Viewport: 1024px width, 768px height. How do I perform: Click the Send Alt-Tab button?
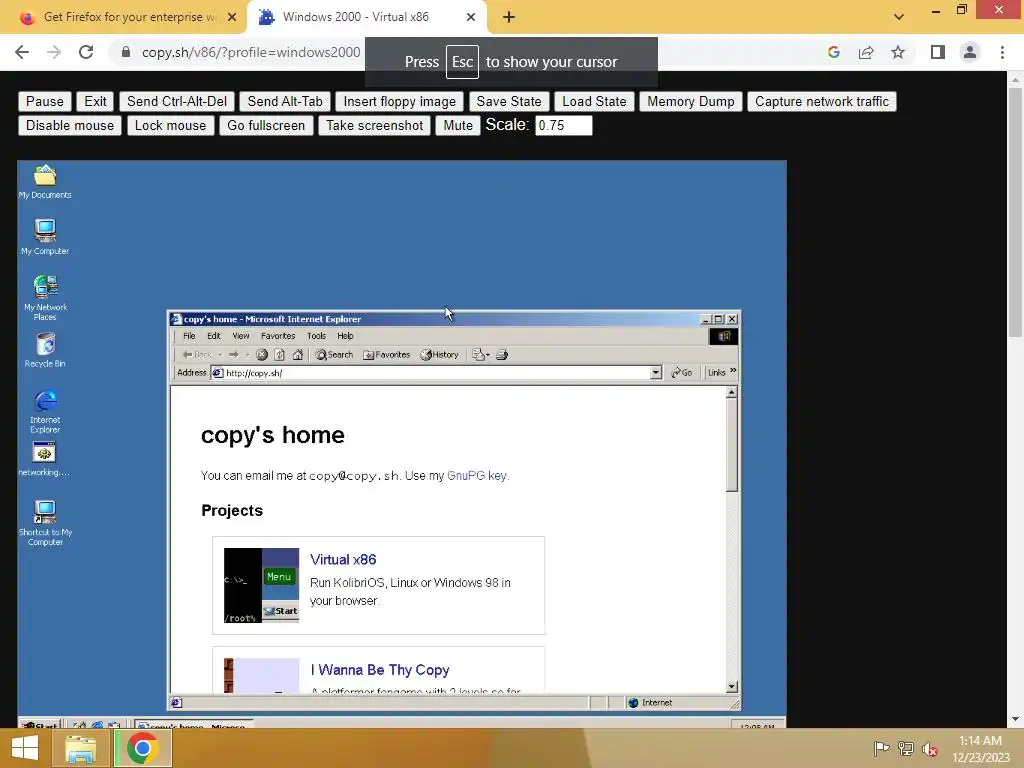(285, 101)
